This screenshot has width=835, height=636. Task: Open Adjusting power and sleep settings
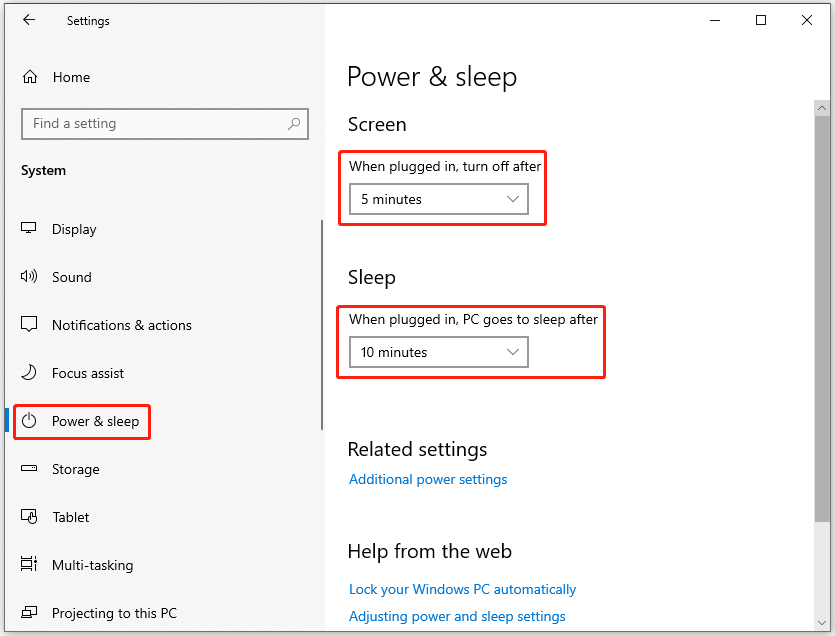(457, 616)
